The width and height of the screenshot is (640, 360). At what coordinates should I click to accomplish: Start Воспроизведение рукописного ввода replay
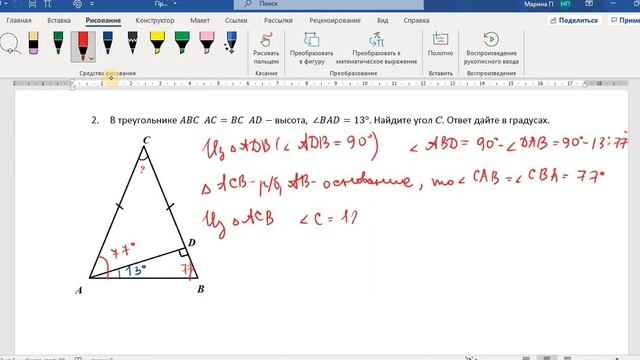491,49
